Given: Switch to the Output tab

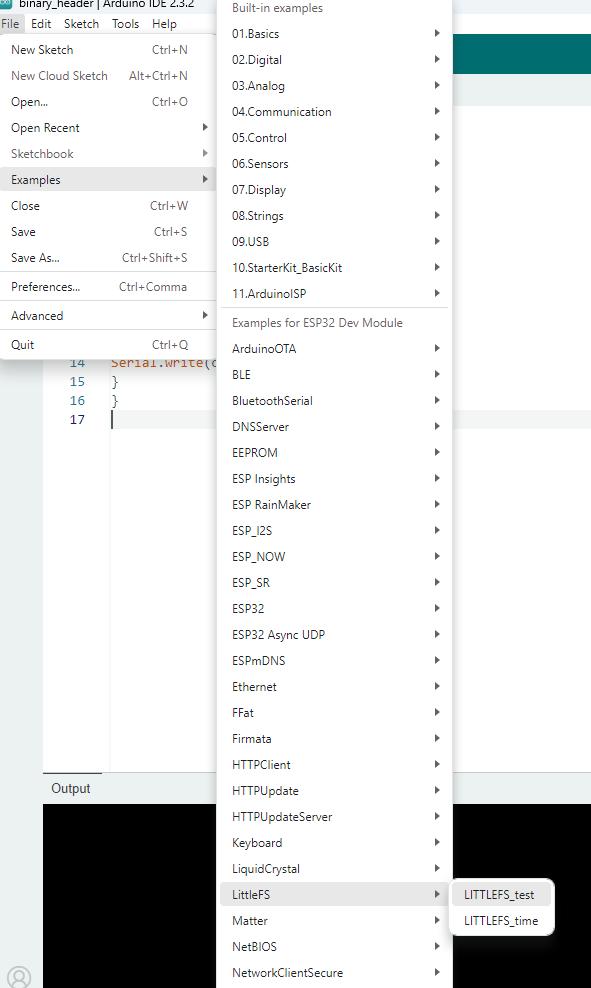Looking at the screenshot, I should 70,788.
